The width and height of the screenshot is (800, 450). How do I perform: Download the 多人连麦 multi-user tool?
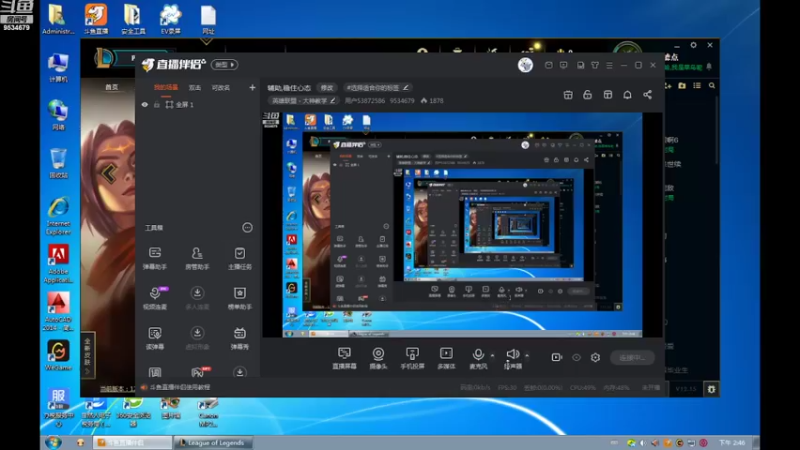tap(197, 298)
